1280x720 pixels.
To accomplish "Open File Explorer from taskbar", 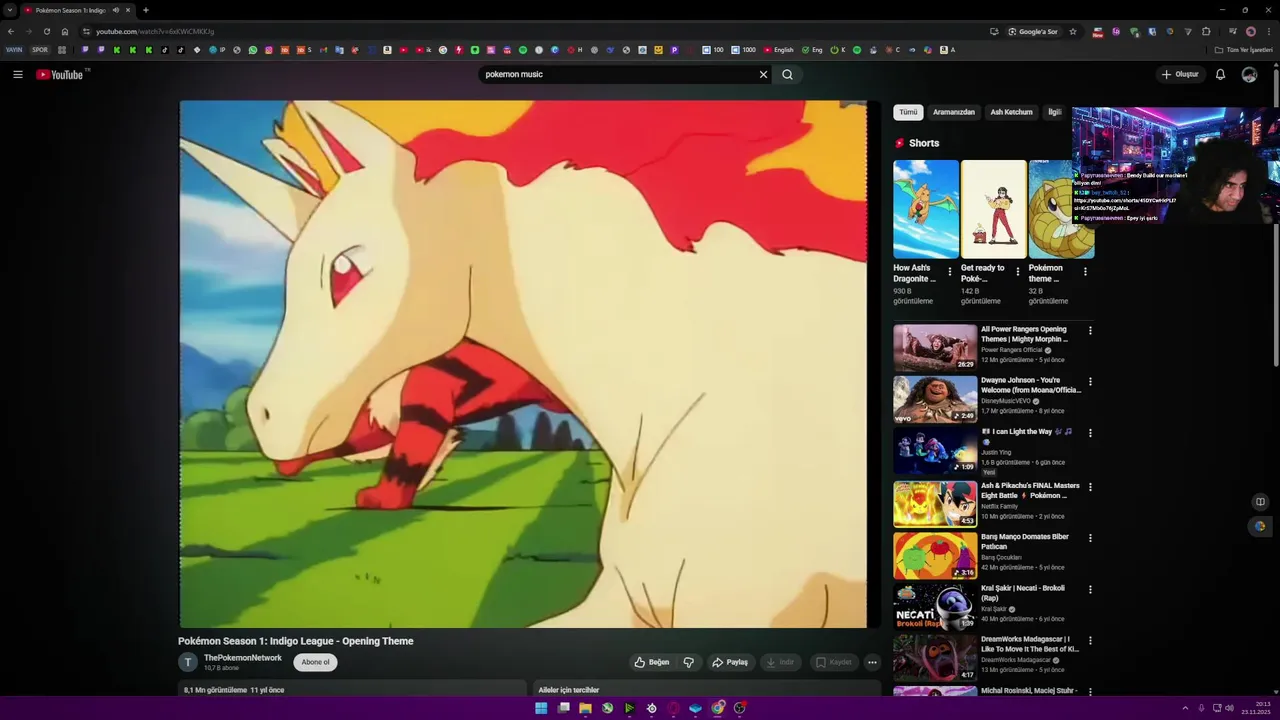I will click(x=585, y=708).
